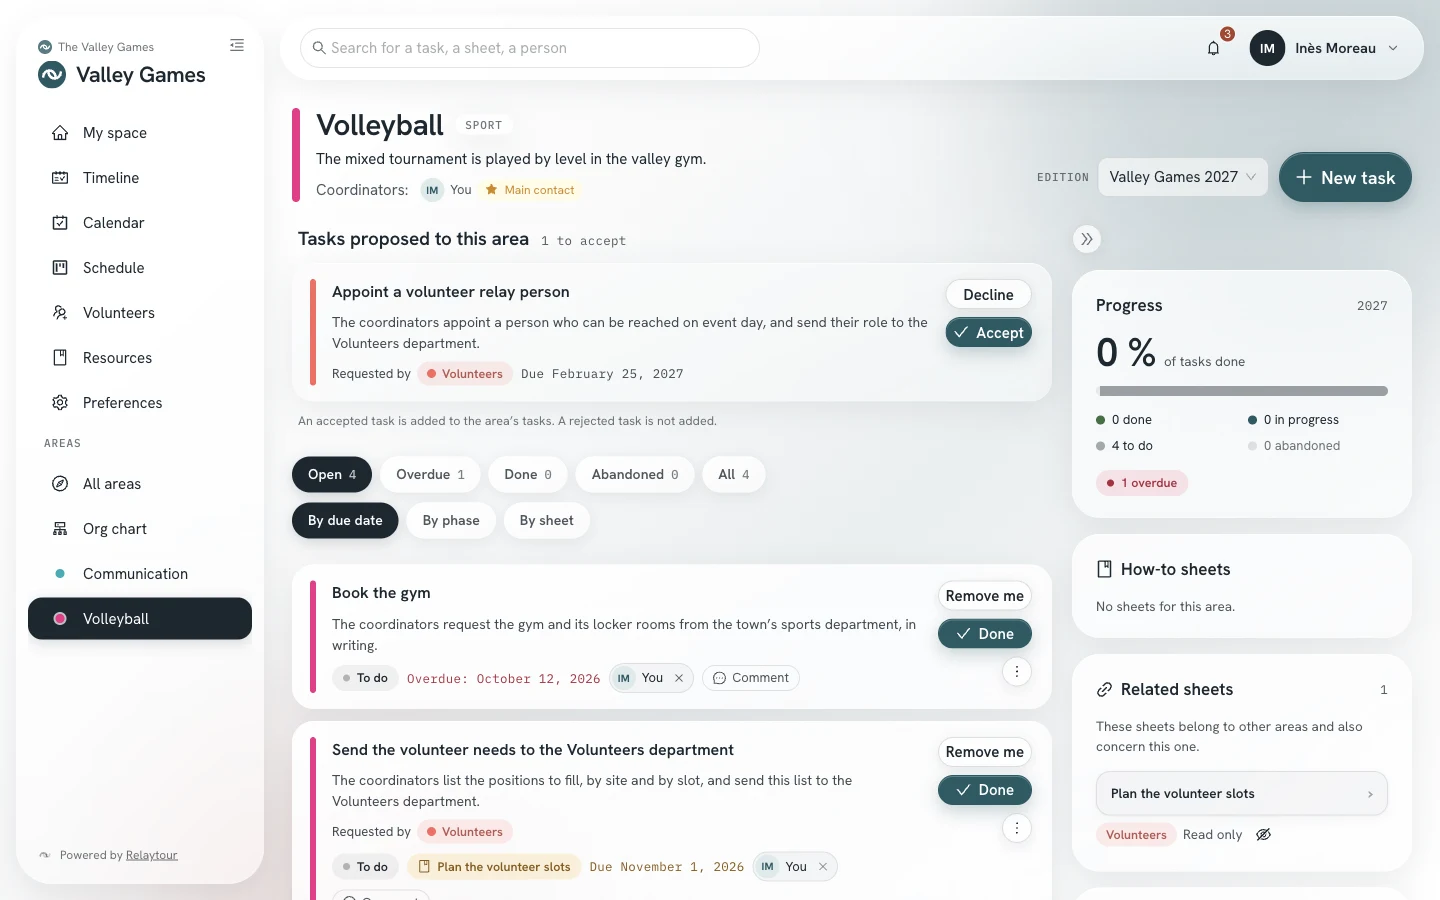Collapse the right side panel
The width and height of the screenshot is (1440, 900).
pyautogui.click(x=1087, y=239)
